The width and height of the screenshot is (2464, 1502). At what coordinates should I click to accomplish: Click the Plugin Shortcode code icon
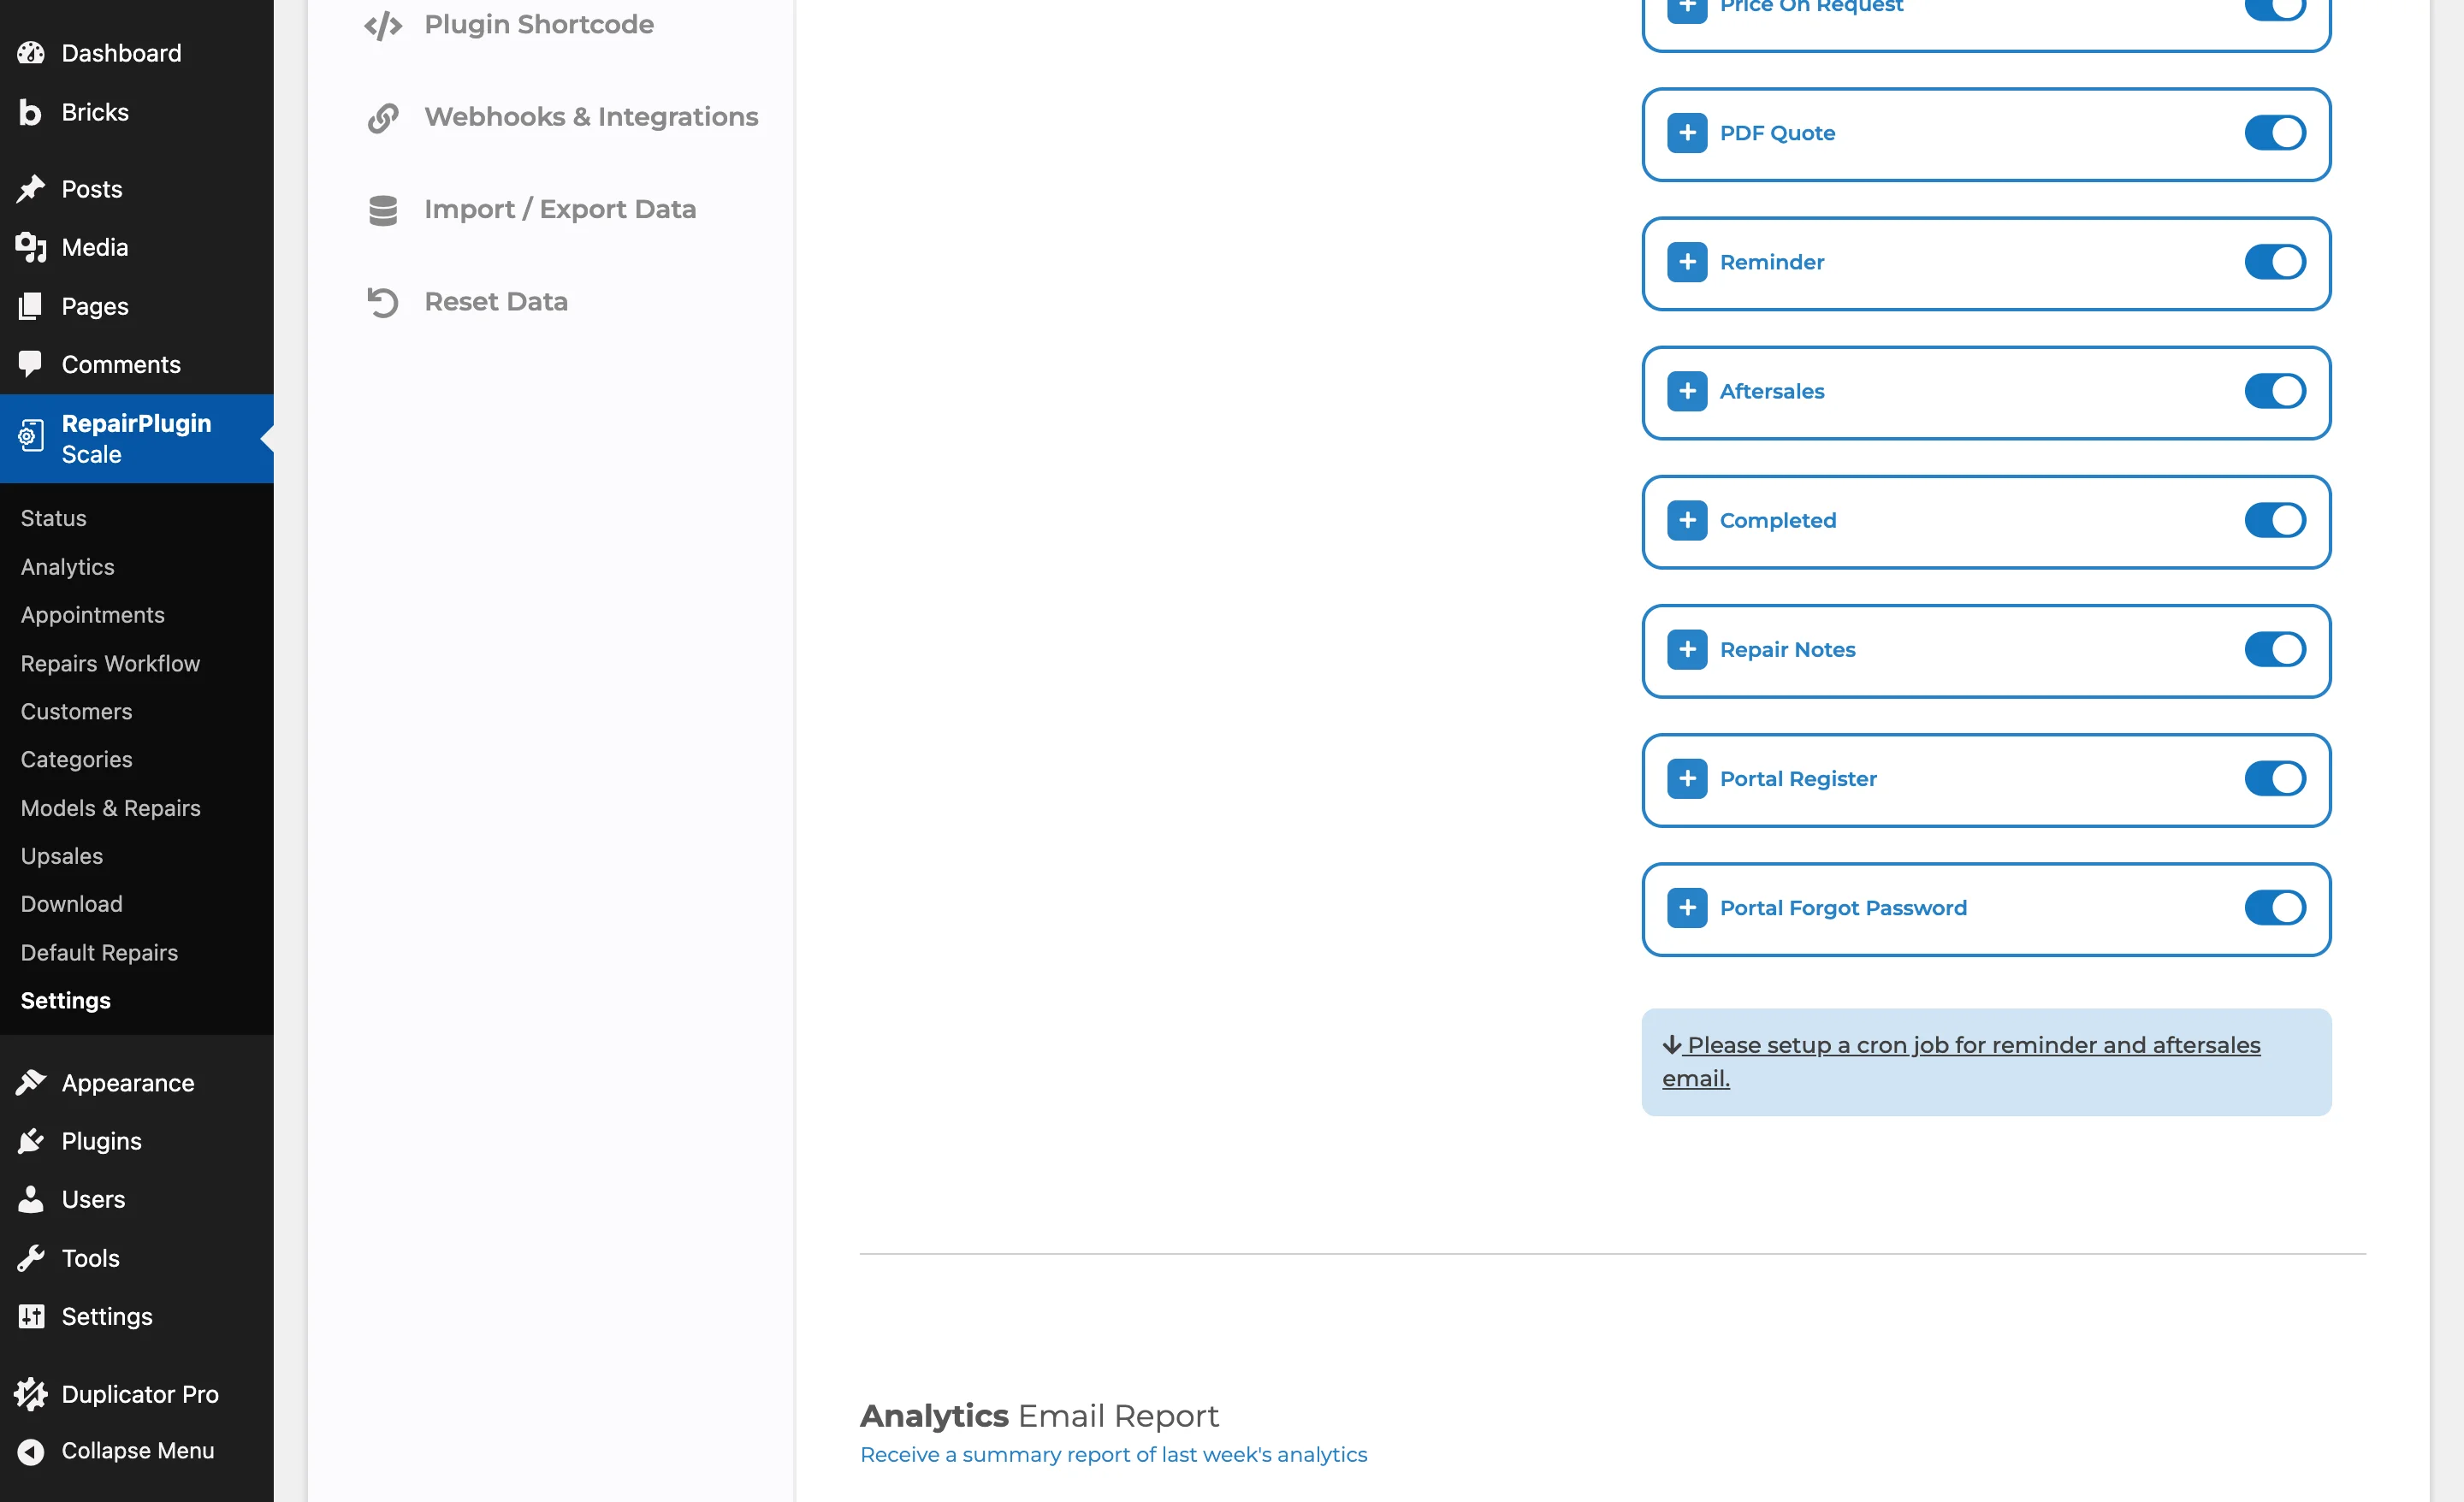point(383,25)
